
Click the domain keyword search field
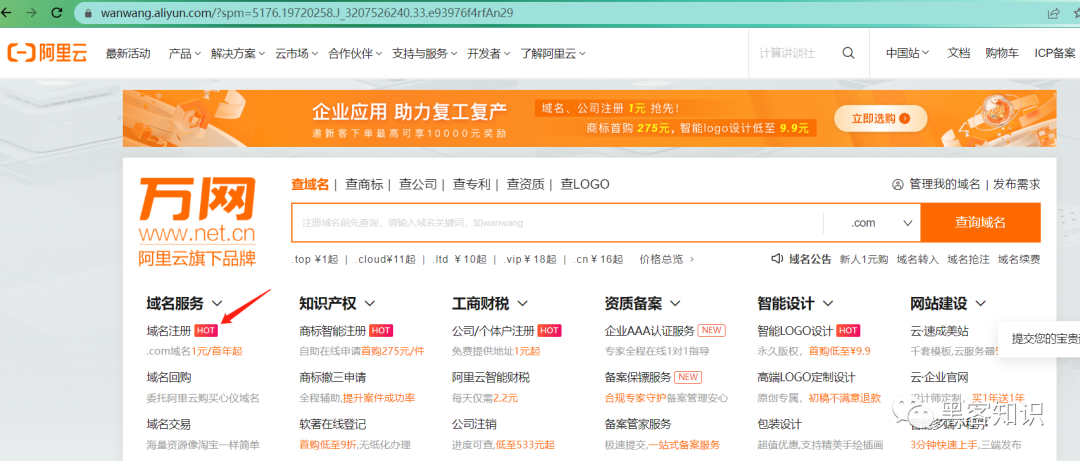point(558,223)
